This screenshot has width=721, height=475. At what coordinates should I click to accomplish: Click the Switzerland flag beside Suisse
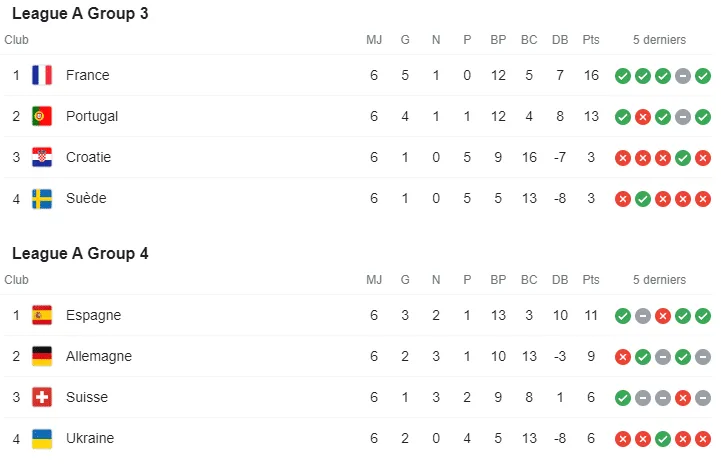tap(42, 397)
